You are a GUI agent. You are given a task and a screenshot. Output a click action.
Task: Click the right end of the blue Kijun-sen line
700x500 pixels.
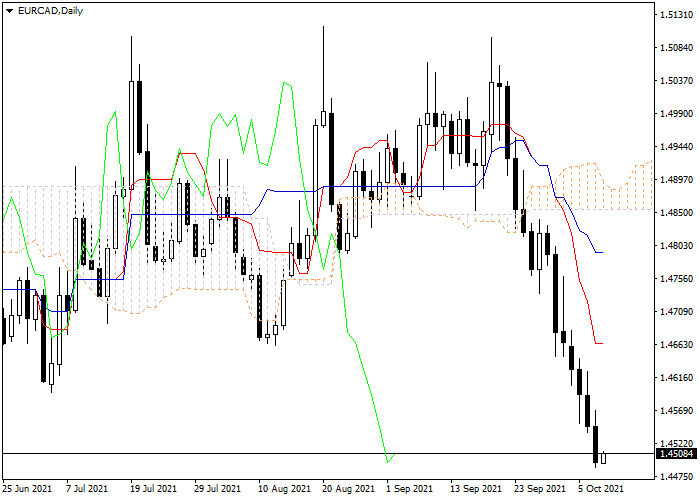coord(602,252)
